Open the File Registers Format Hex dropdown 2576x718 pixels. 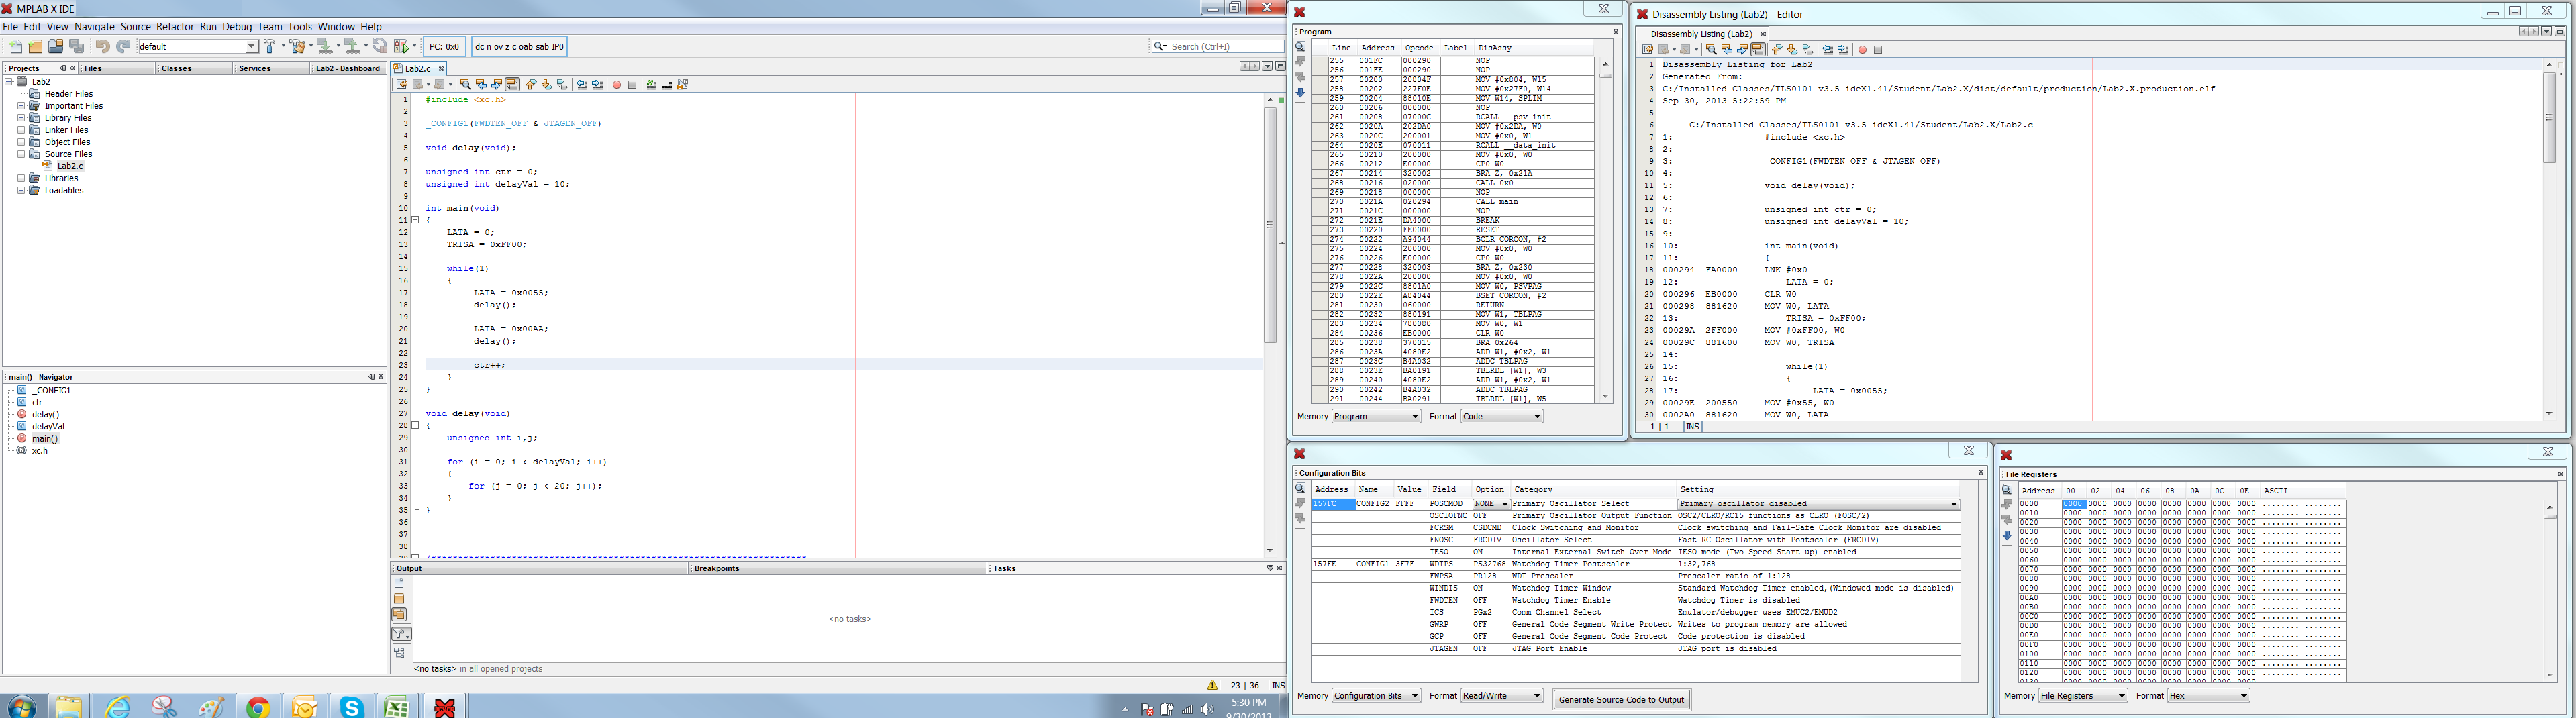(2243, 696)
